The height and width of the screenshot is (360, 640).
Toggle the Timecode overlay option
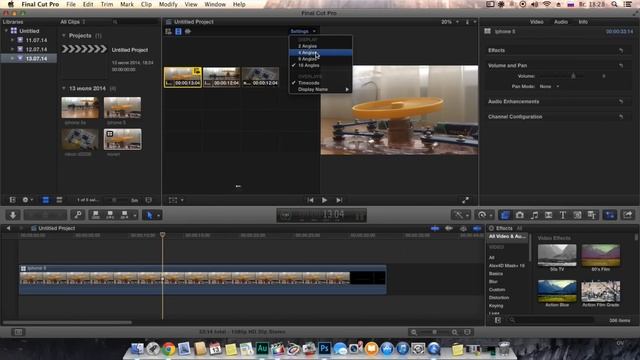pos(321,83)
